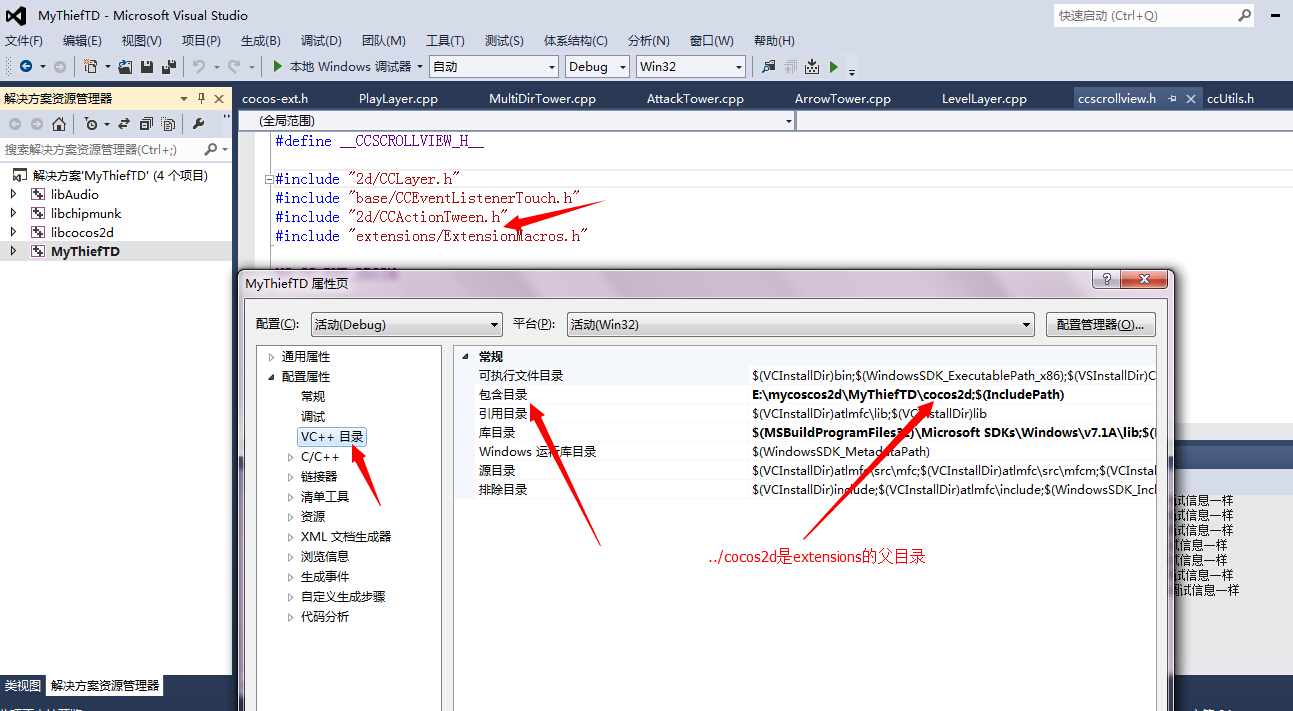Image resolution: width=1293 pixels, height=711 pixels.
Task: Pin the ccscrollview.h tab
Action: [1171, 98]
